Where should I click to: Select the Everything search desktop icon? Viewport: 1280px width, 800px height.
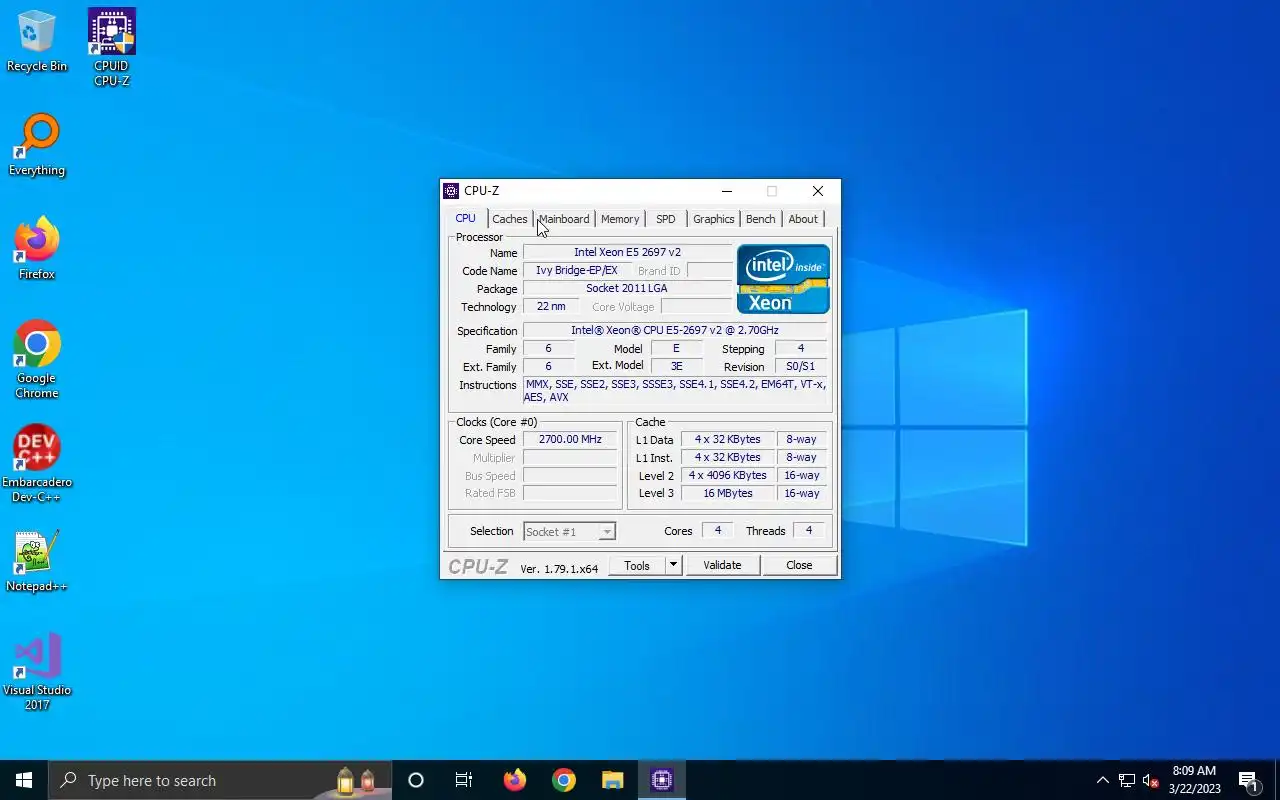pyautogui.click(x=37, y=146)
